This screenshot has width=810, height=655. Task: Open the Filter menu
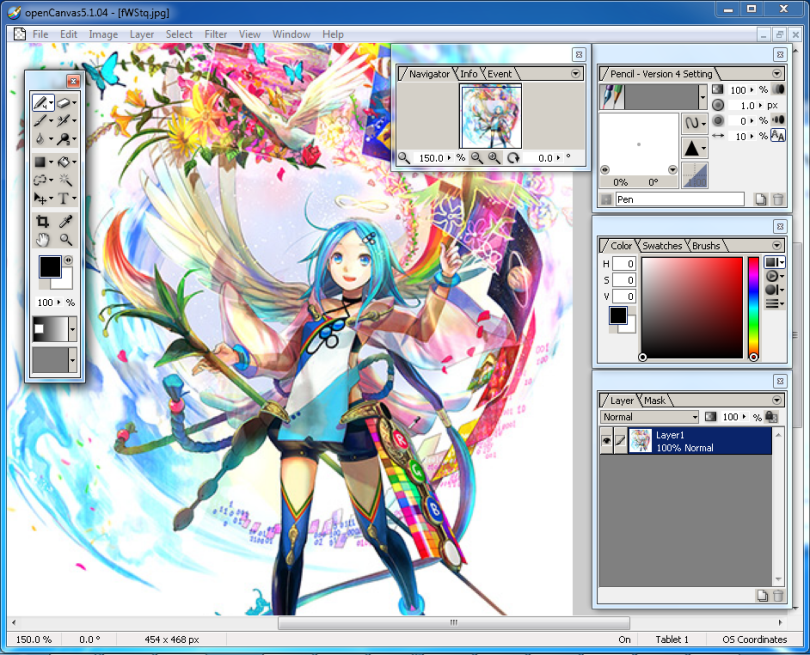click(215, 33)
